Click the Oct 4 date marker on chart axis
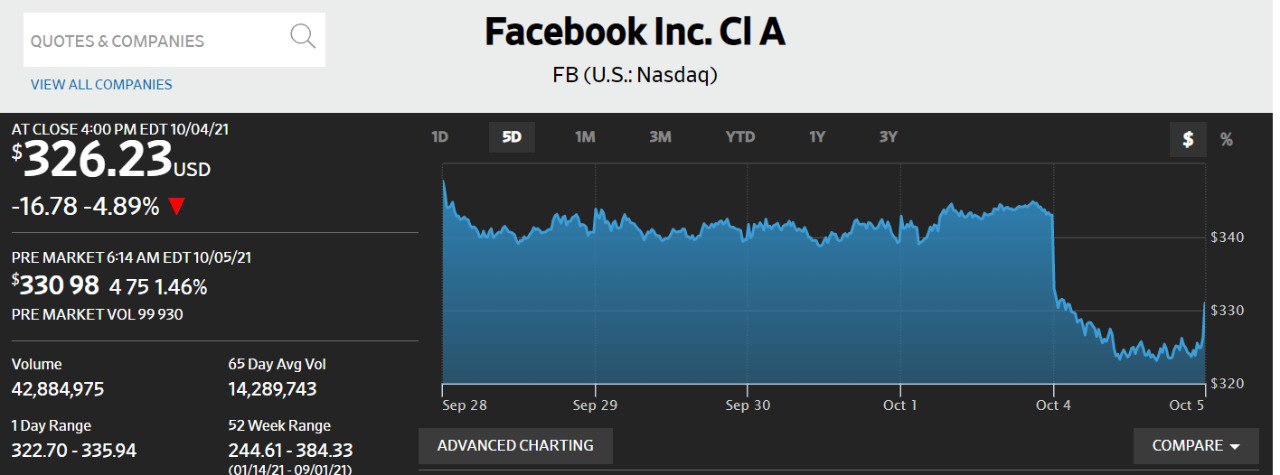This screenshot has height=475, width=1280. pos(1053,405)
